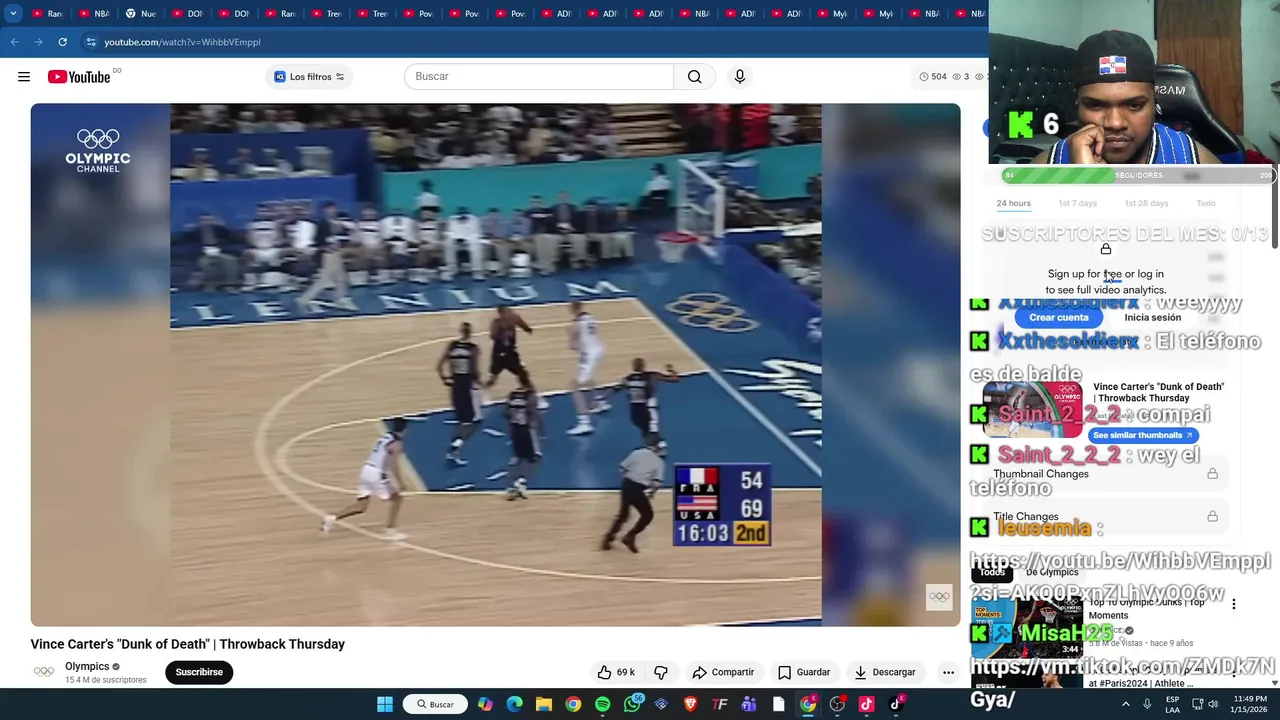Like the video with 69 k likes
1280x720 pixels.
click(616, 672)
